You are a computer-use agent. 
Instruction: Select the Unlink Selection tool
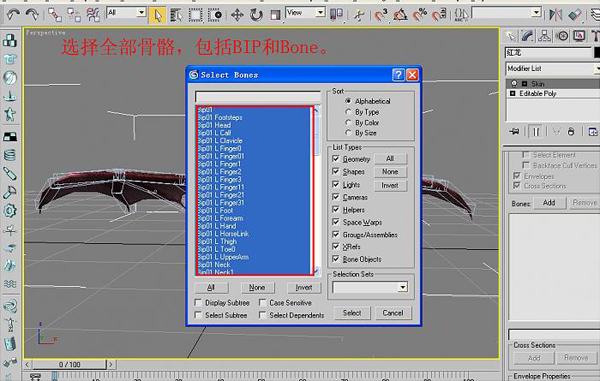point(73,15)
